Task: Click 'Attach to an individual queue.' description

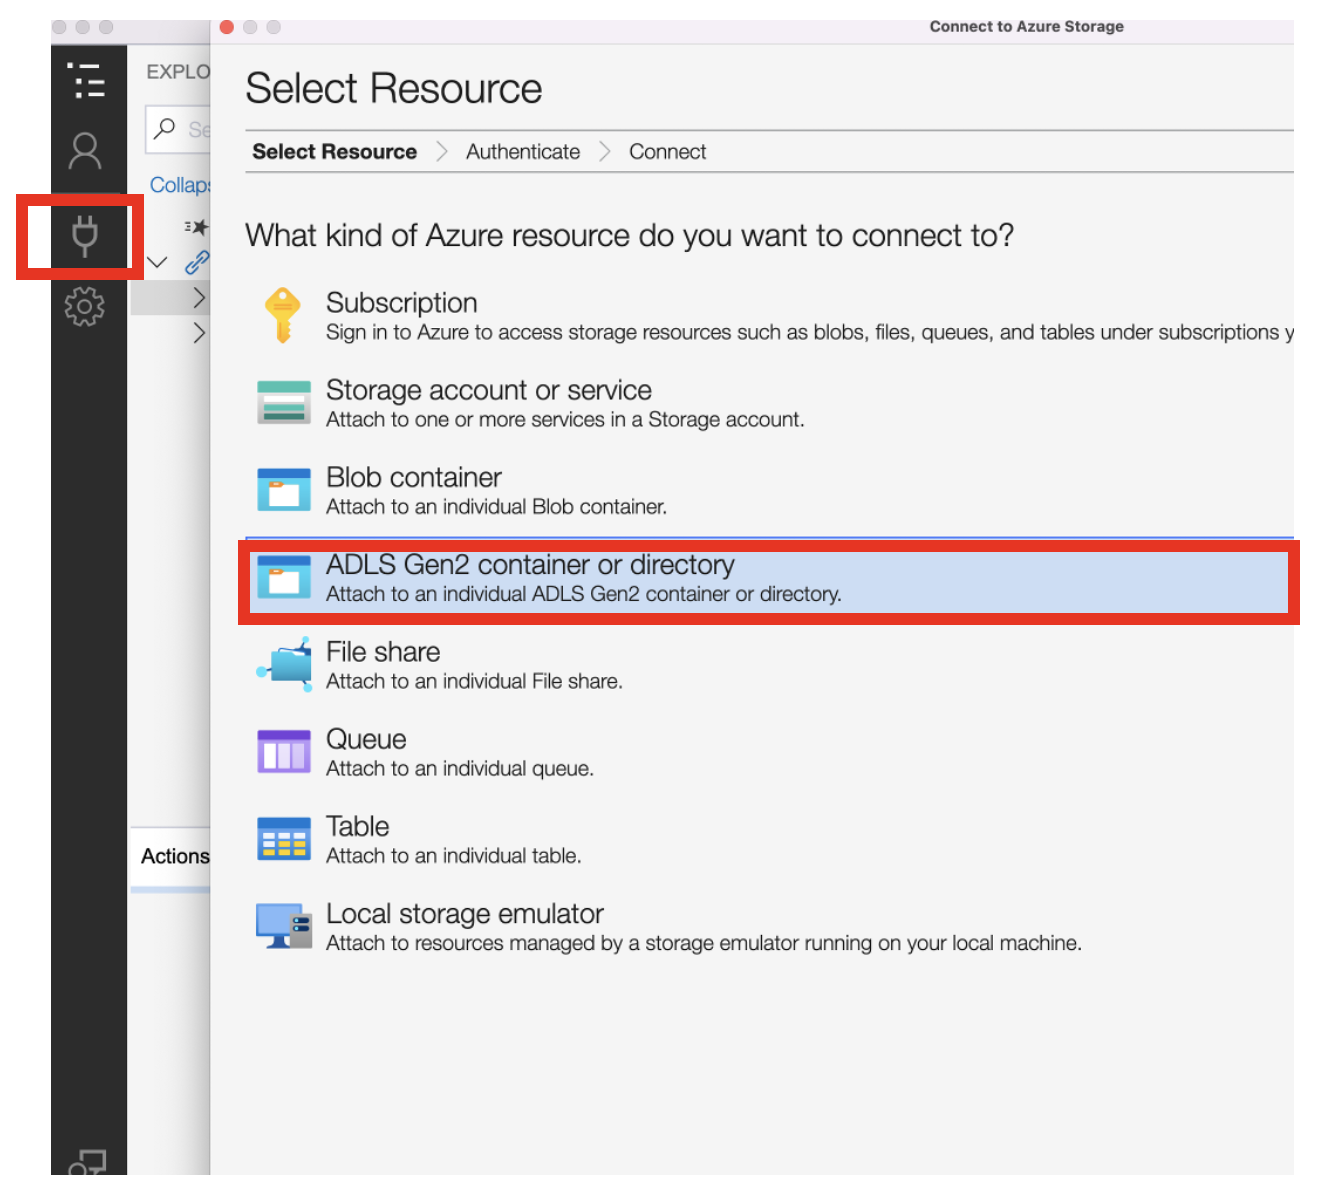Action: click(x=460, y=769)
